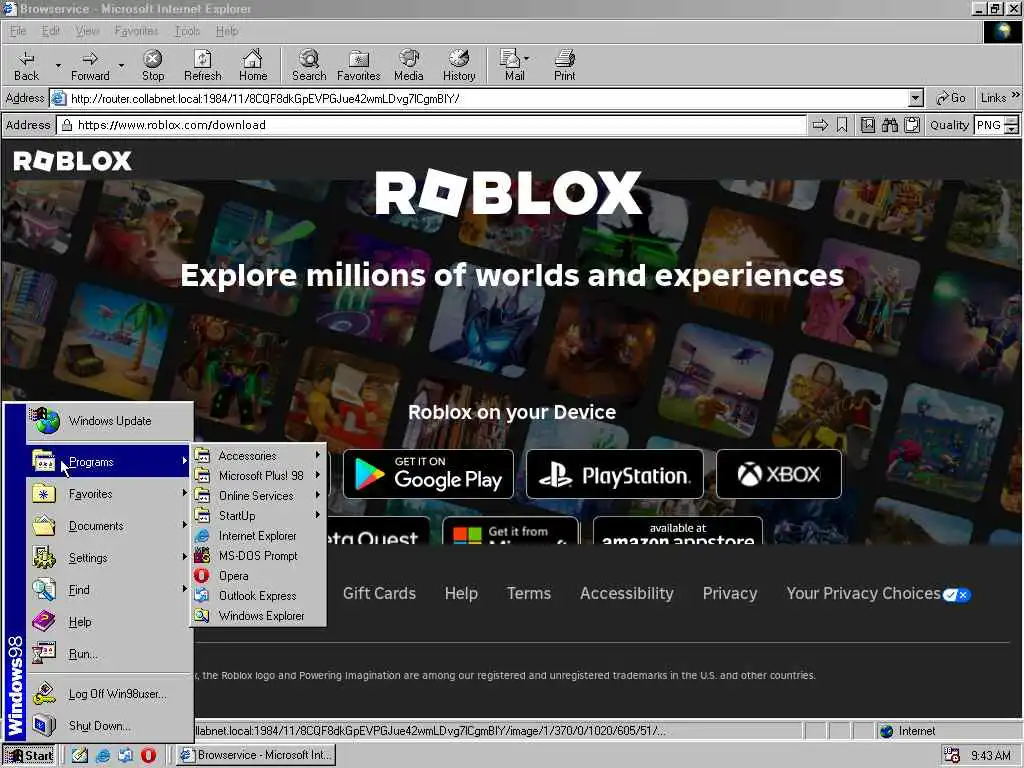This screenshot has width=1024, height=768.
Task: Launch Opera from quick launch tray
Action: pyautogui.click(x=149, y=755)
